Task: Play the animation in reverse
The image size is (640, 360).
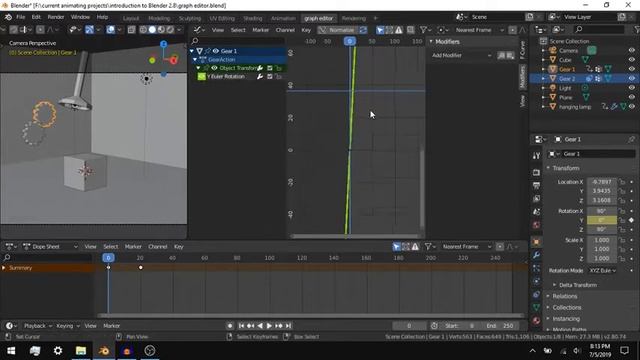Action: (260, 326)
